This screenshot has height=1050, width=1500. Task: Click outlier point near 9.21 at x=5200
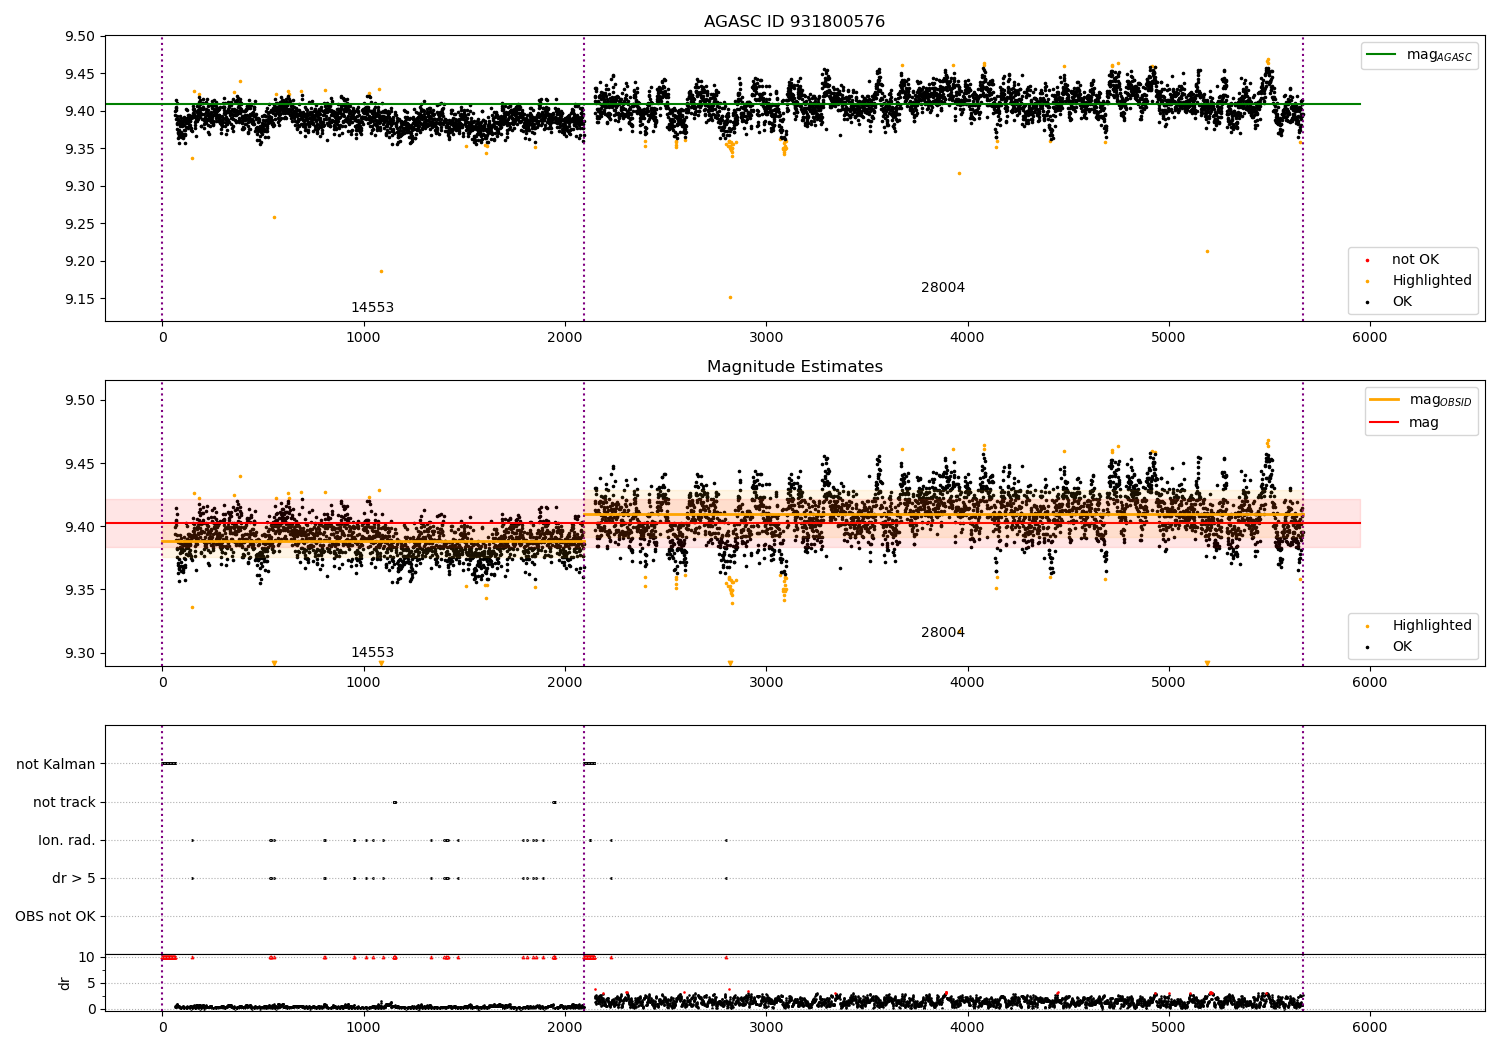[1207, 251]
